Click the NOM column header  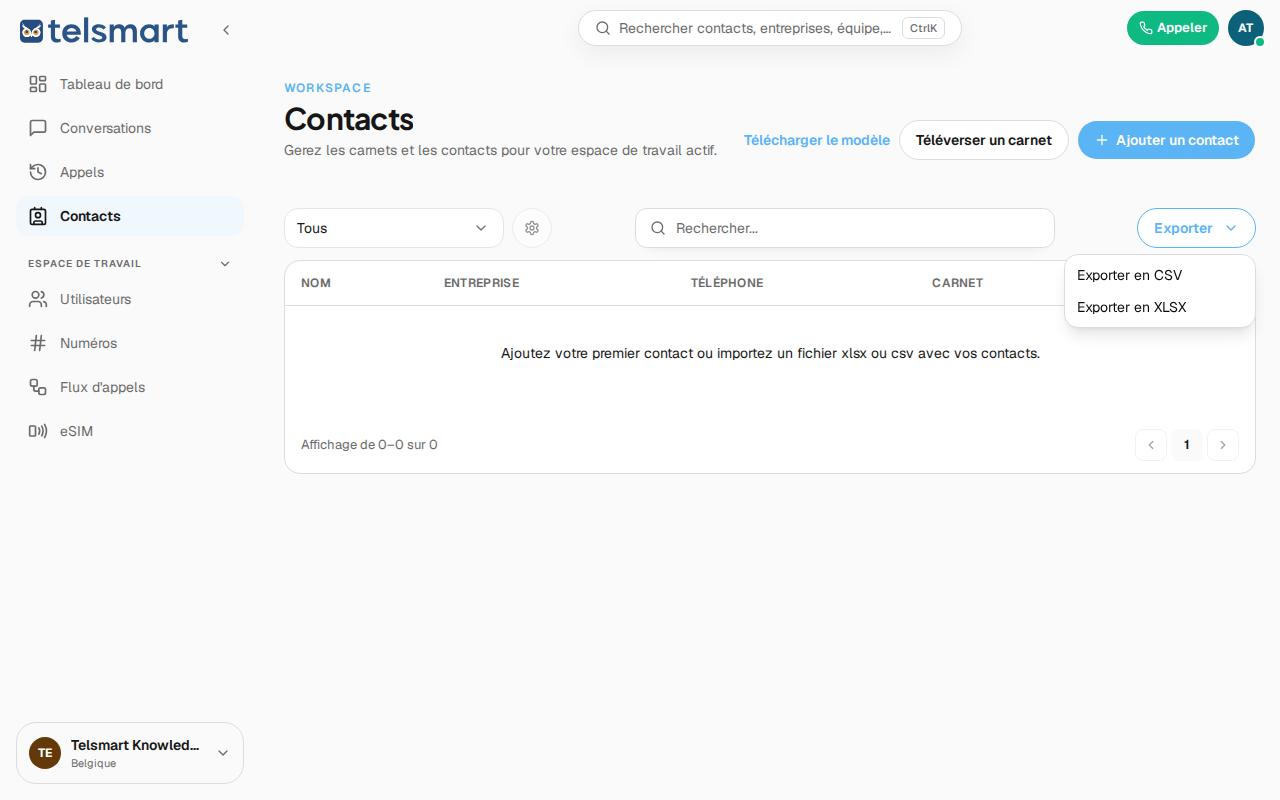click(x=316, y=283)
